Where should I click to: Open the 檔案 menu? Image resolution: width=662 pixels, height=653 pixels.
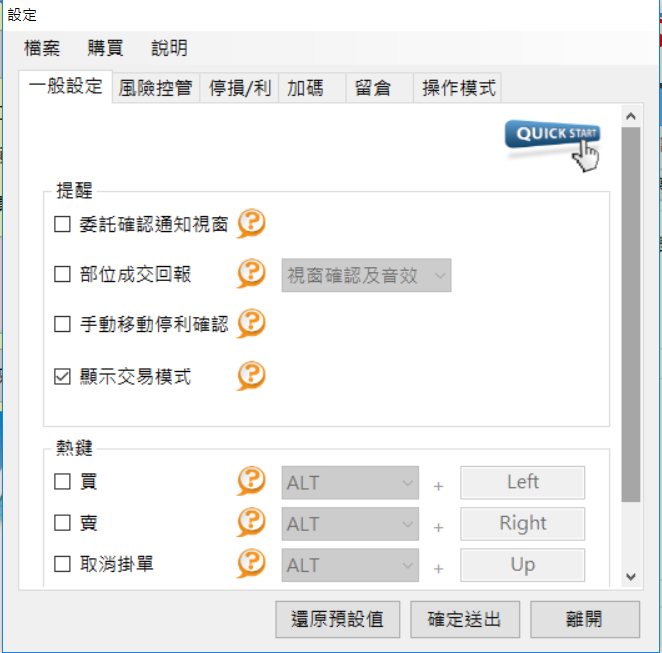click(x=42, y=48)
